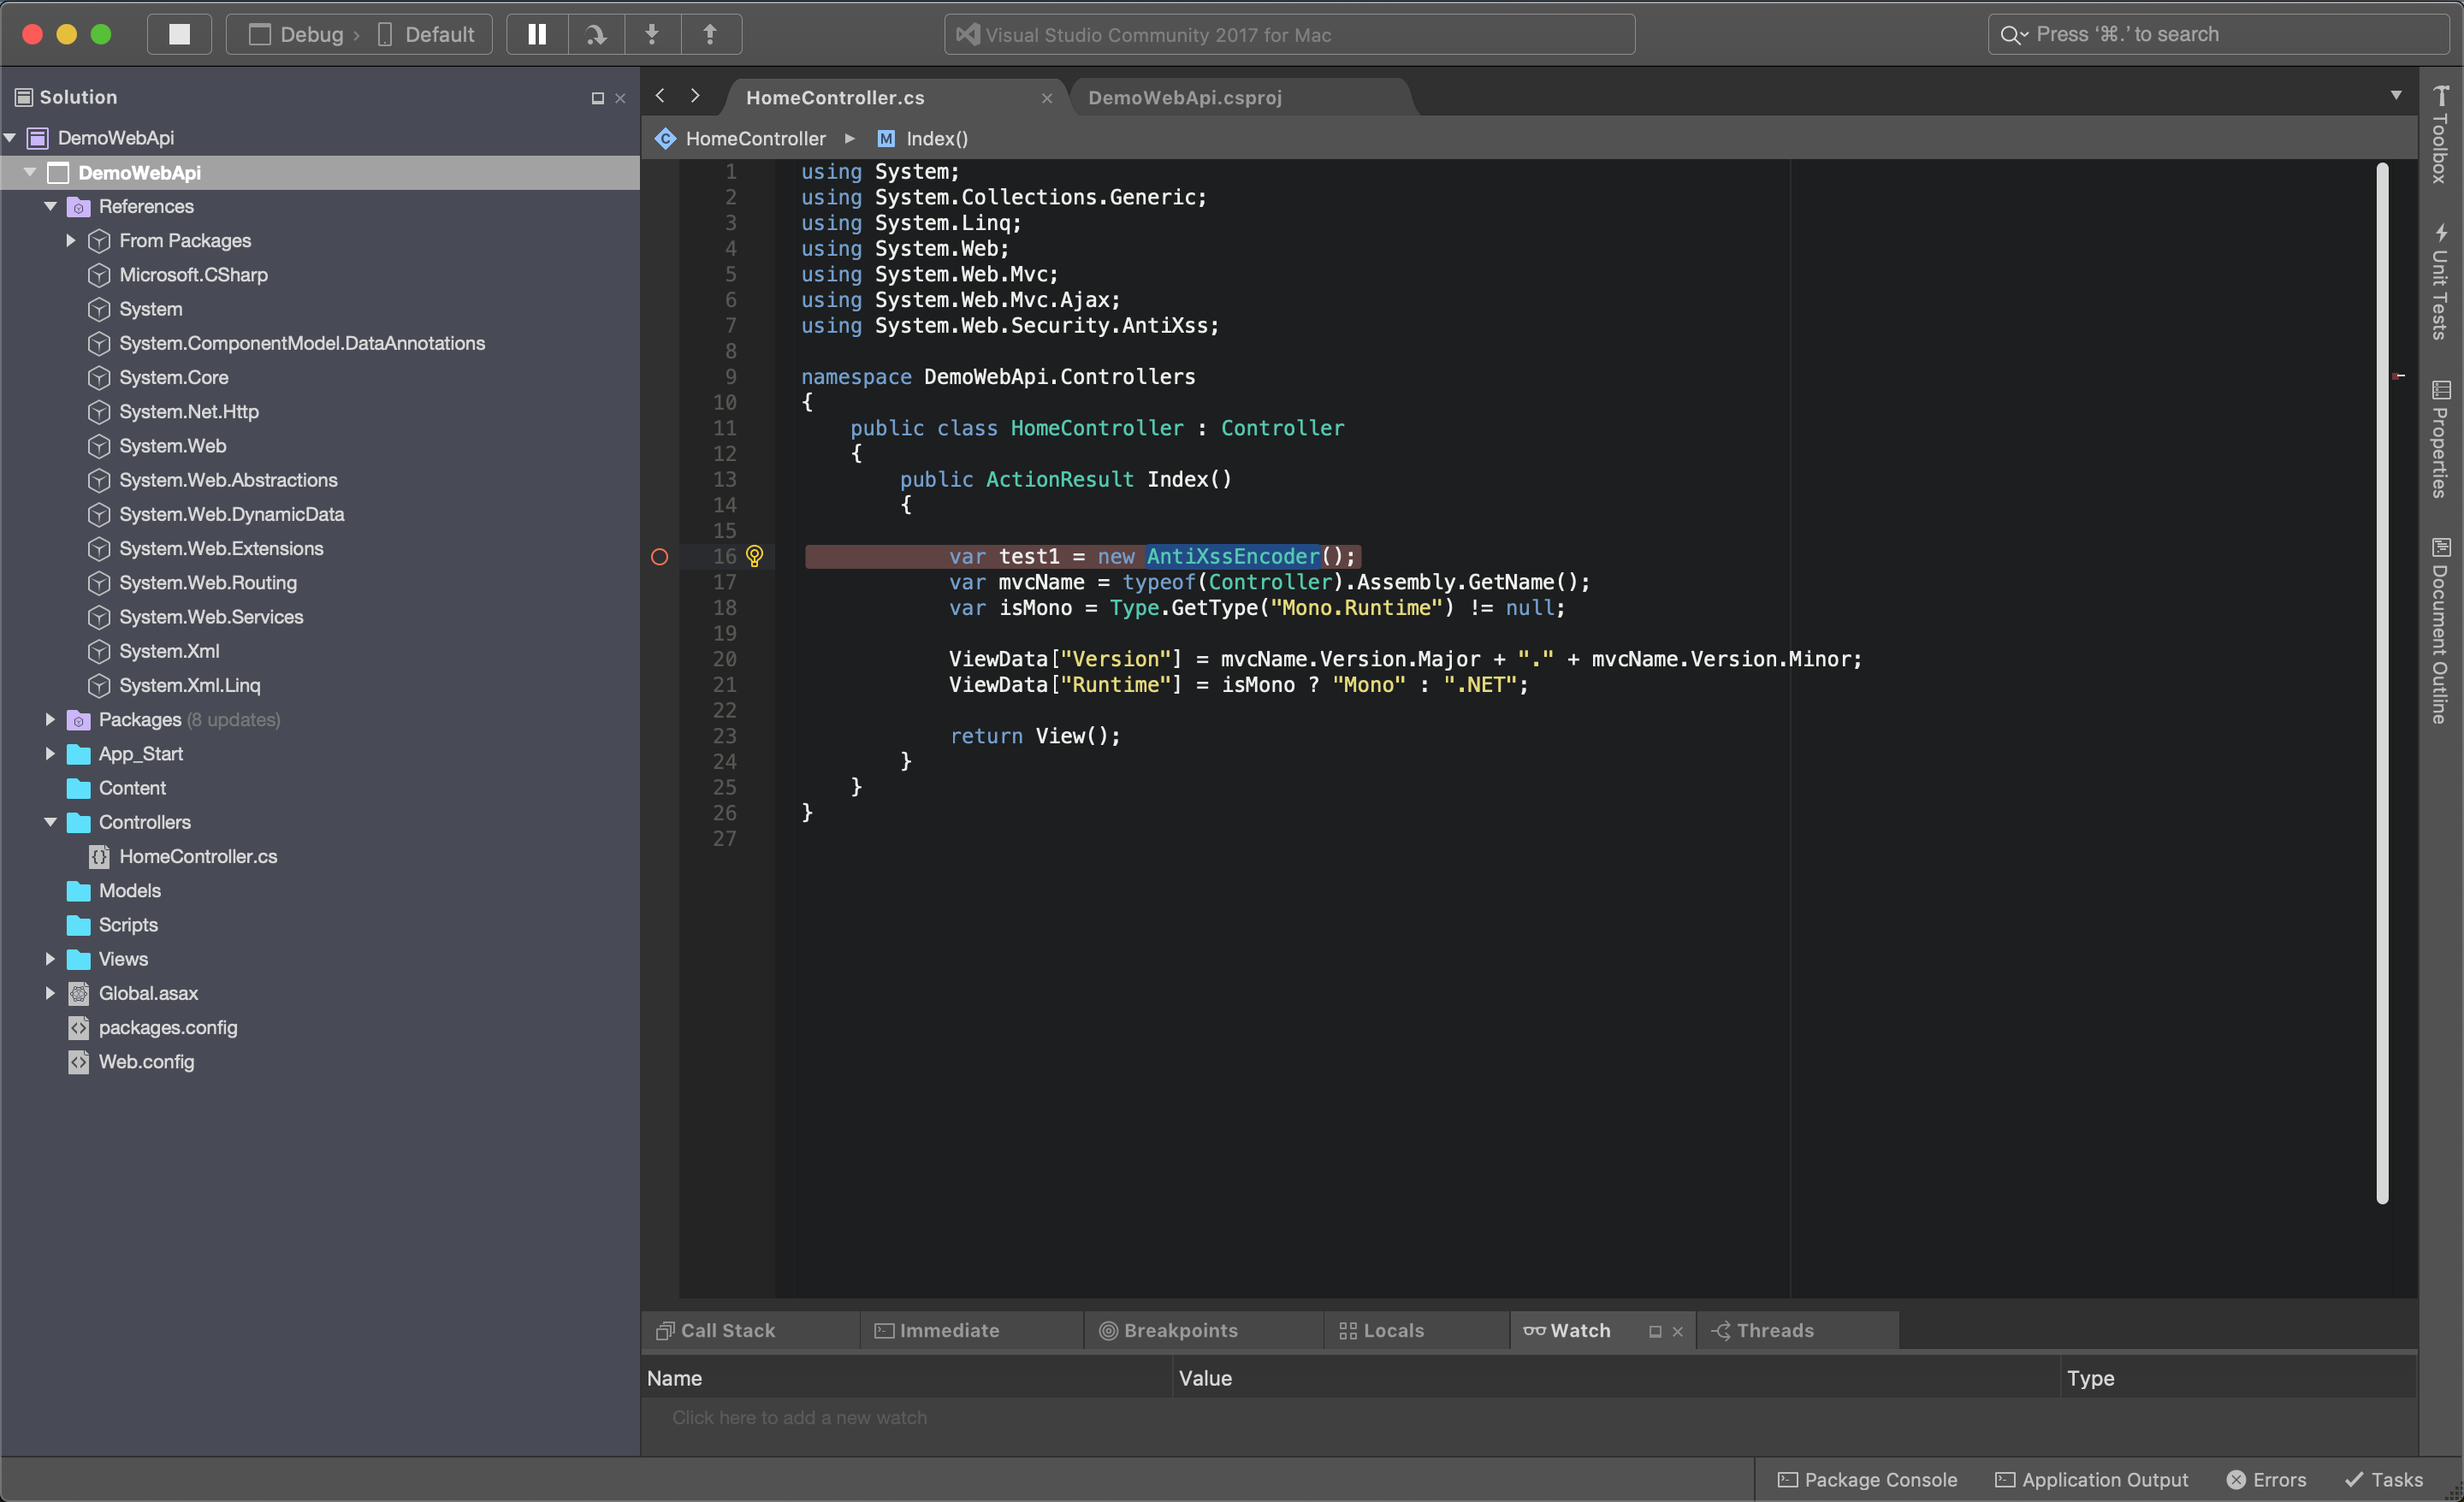
Task: Open the Errors pad in status bar
Action: (2266, 1479)
